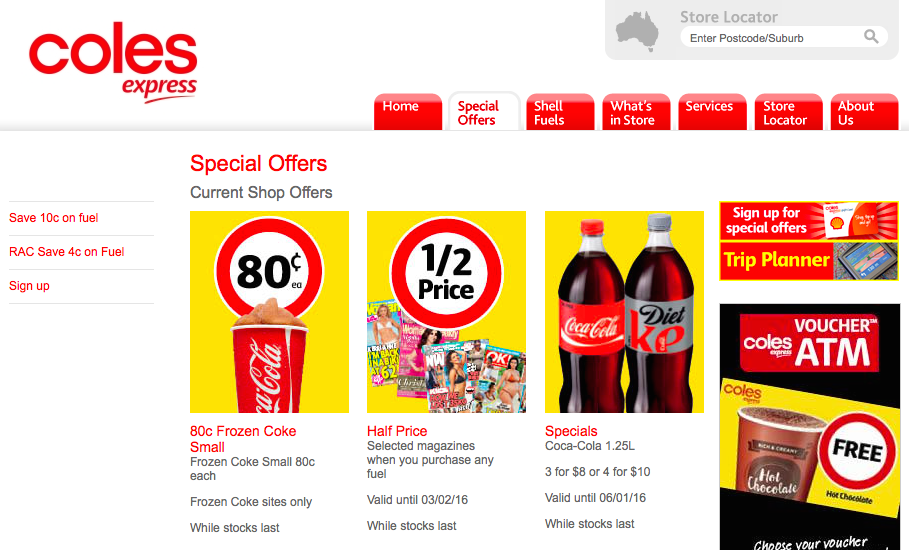Screen dimensions: 909x550
Task: Click the 1/2 Price magazines image
Action: (x=446, y=312)
